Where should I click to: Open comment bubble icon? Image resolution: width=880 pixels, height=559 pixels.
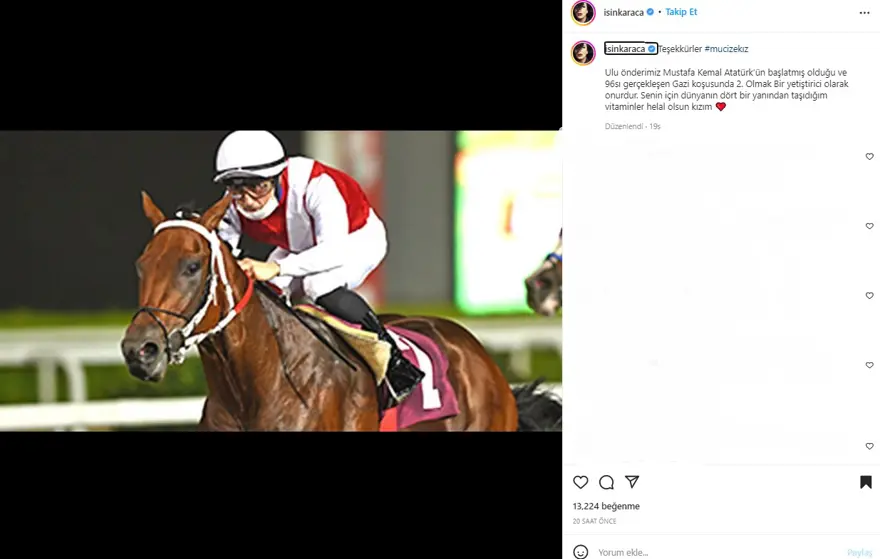click(606, 482)
